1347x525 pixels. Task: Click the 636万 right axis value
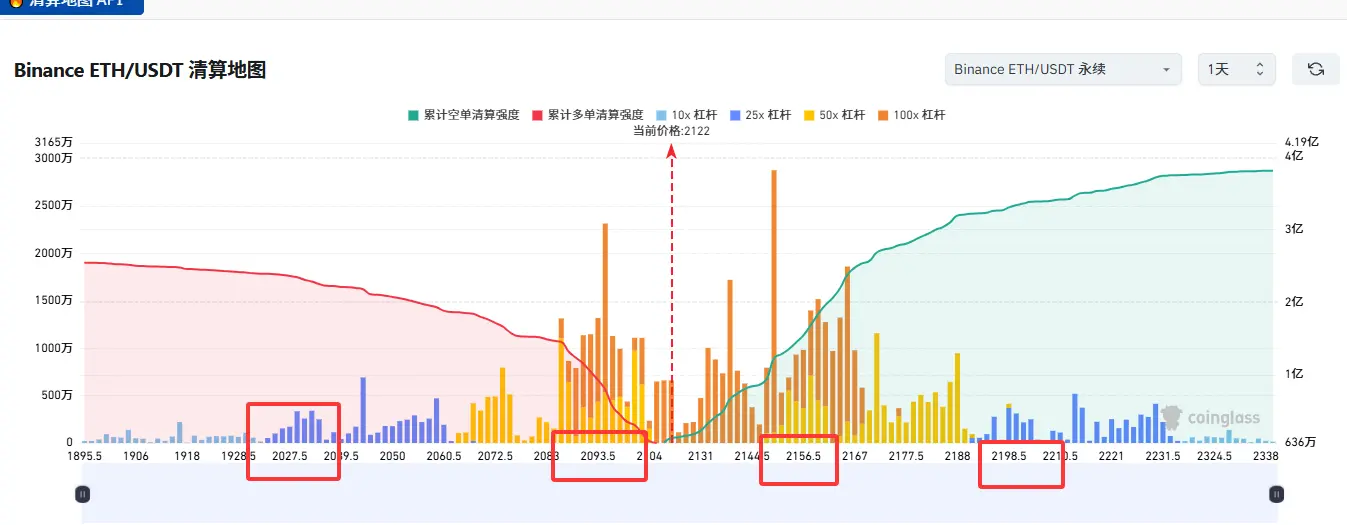(1301, 442)
